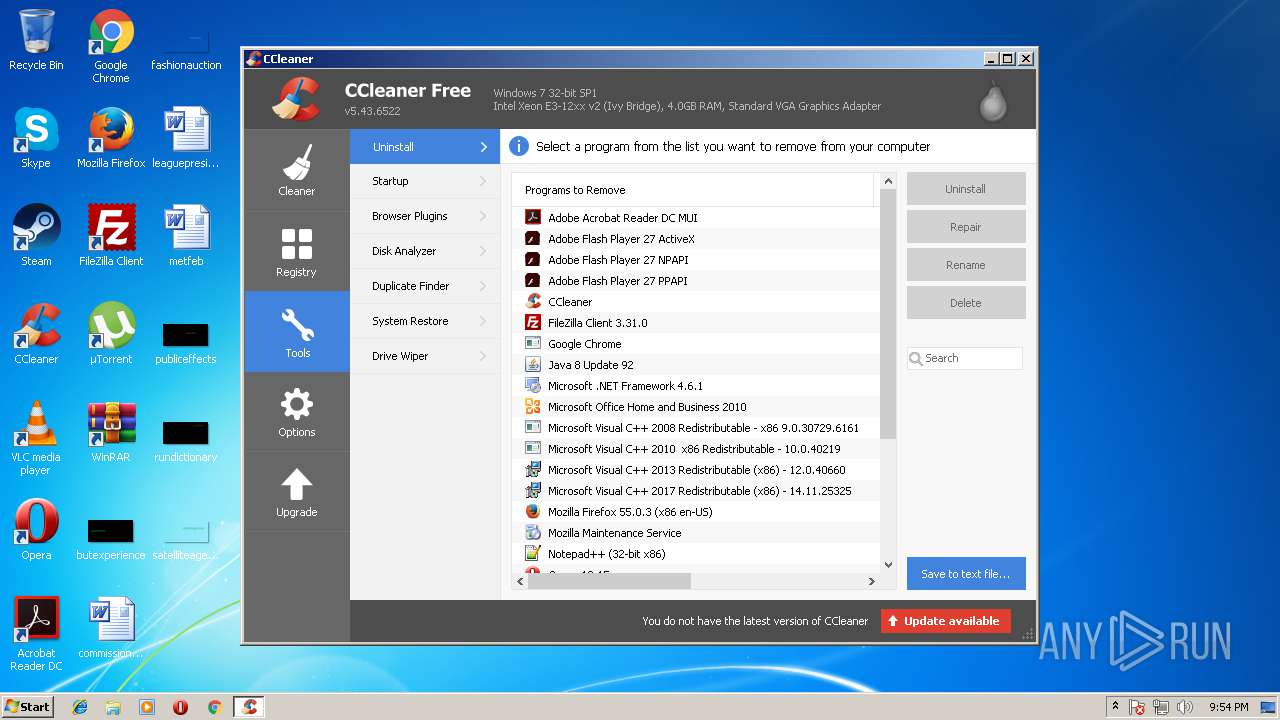Viewport: 1280px width, 720px height.
Task: Select Microsoft .NET Framework 4.6.1
Action: [697, 386]
